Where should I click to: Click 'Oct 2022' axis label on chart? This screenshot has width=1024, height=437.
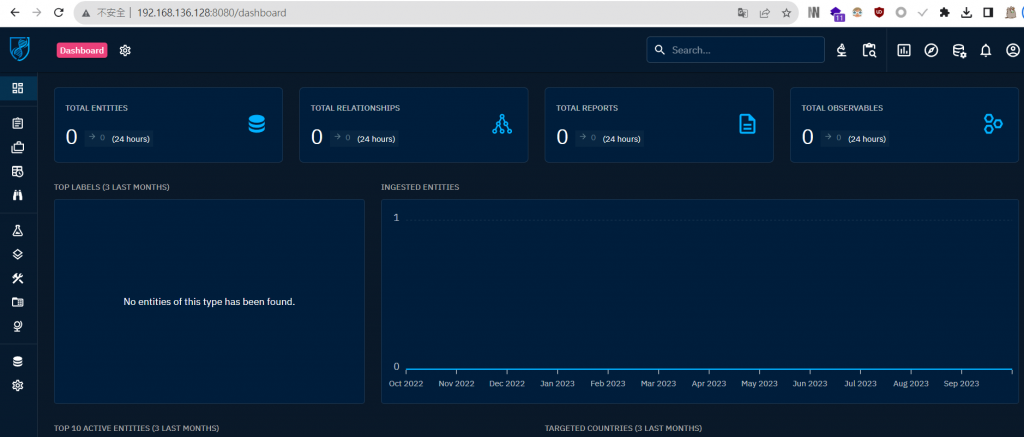(406, 383)
